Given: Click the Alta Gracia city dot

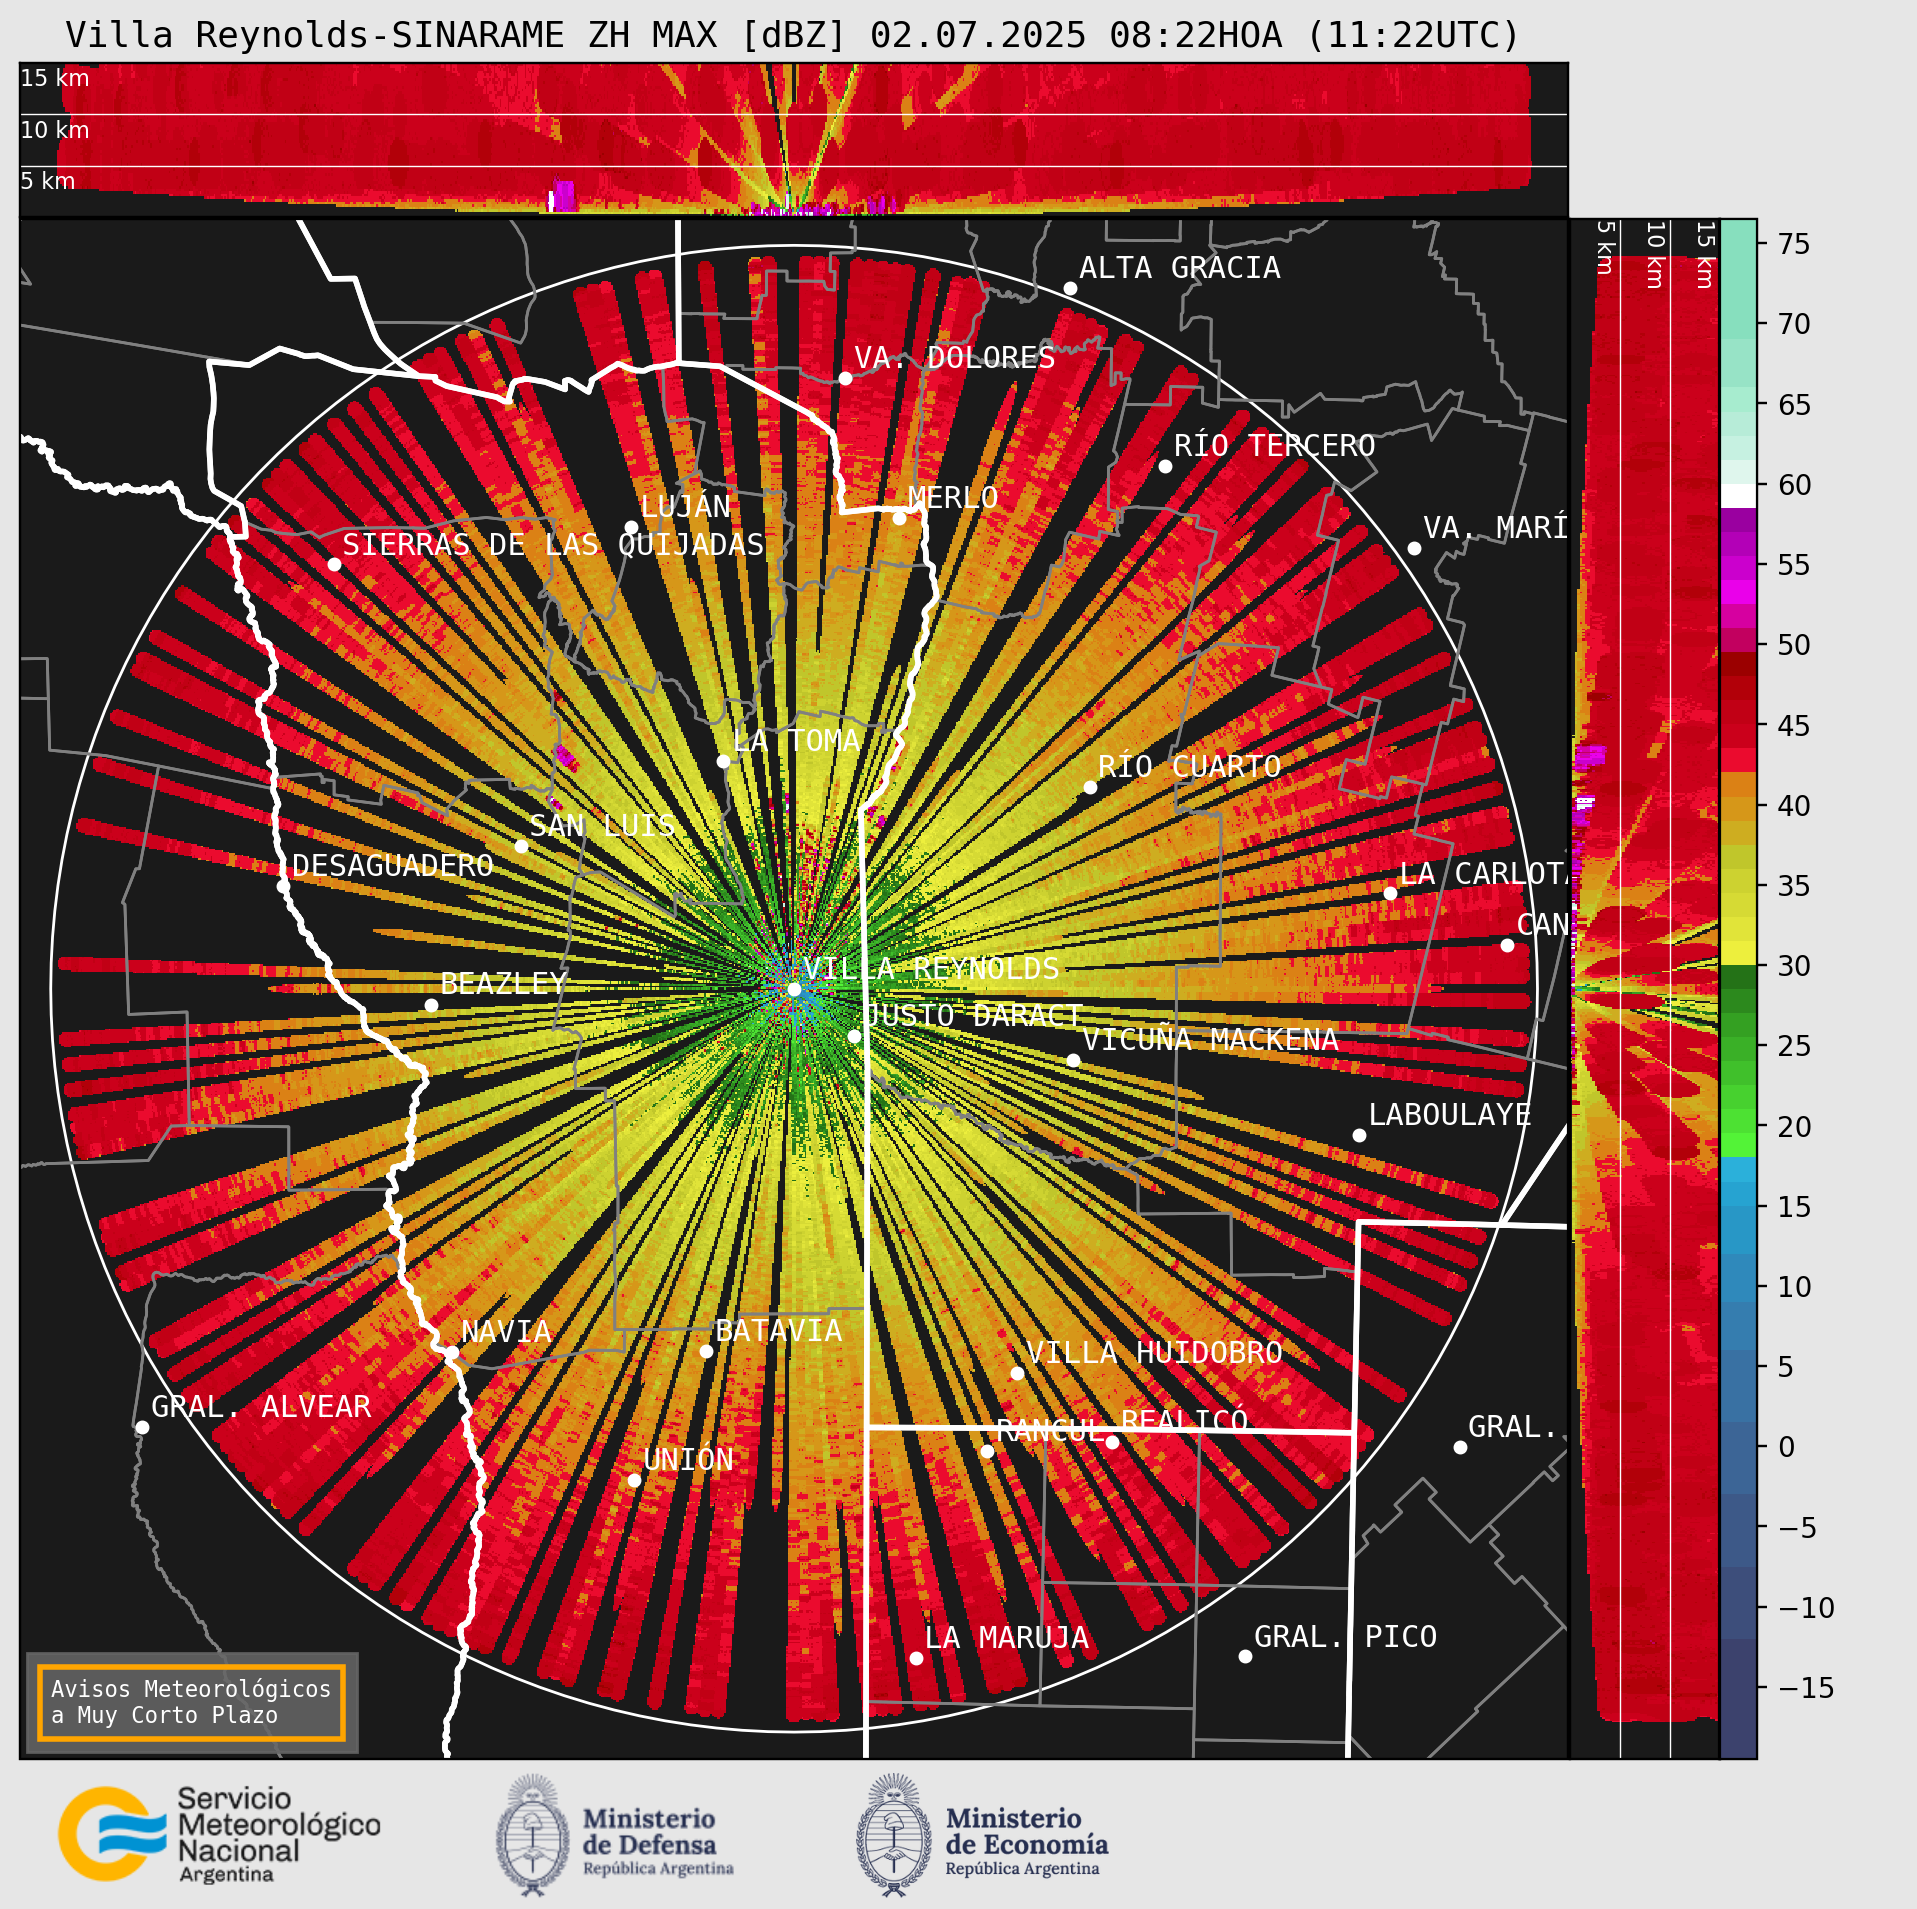Looking at the screenshot, I should click(x=1070, y=288).
